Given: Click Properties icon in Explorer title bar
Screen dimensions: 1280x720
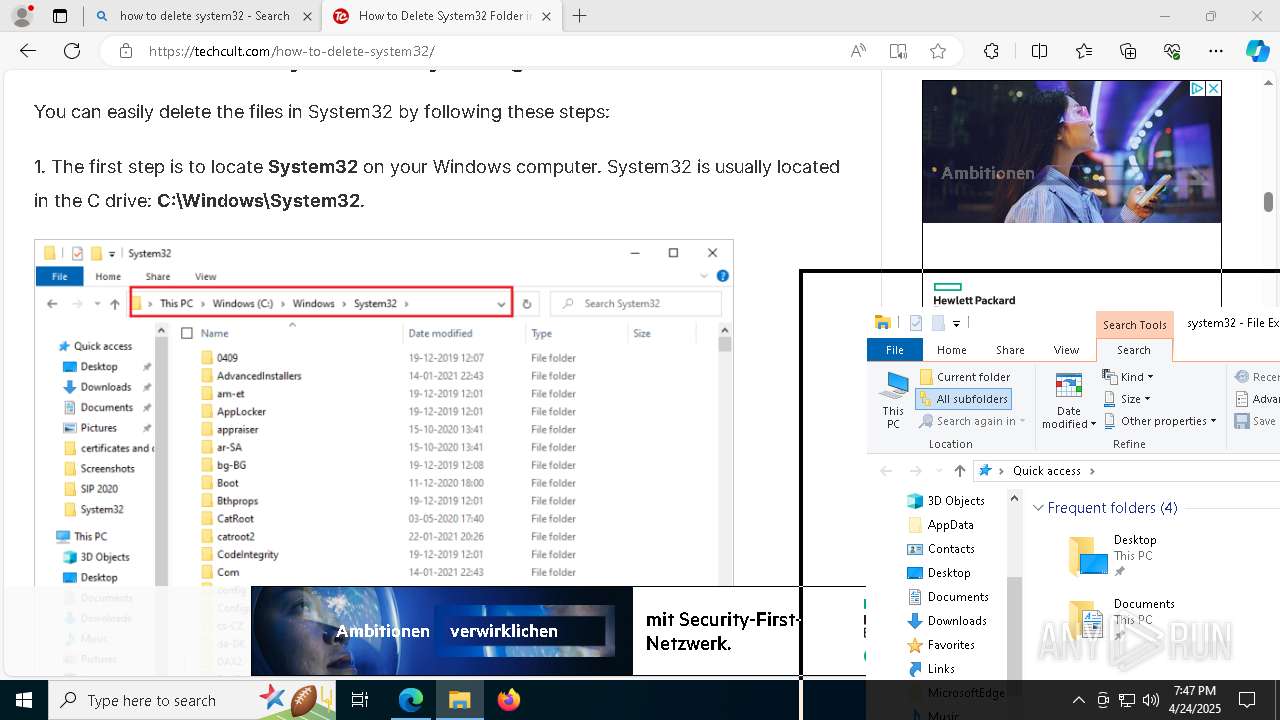Looking at the screenshot, I should coord(915,323).
